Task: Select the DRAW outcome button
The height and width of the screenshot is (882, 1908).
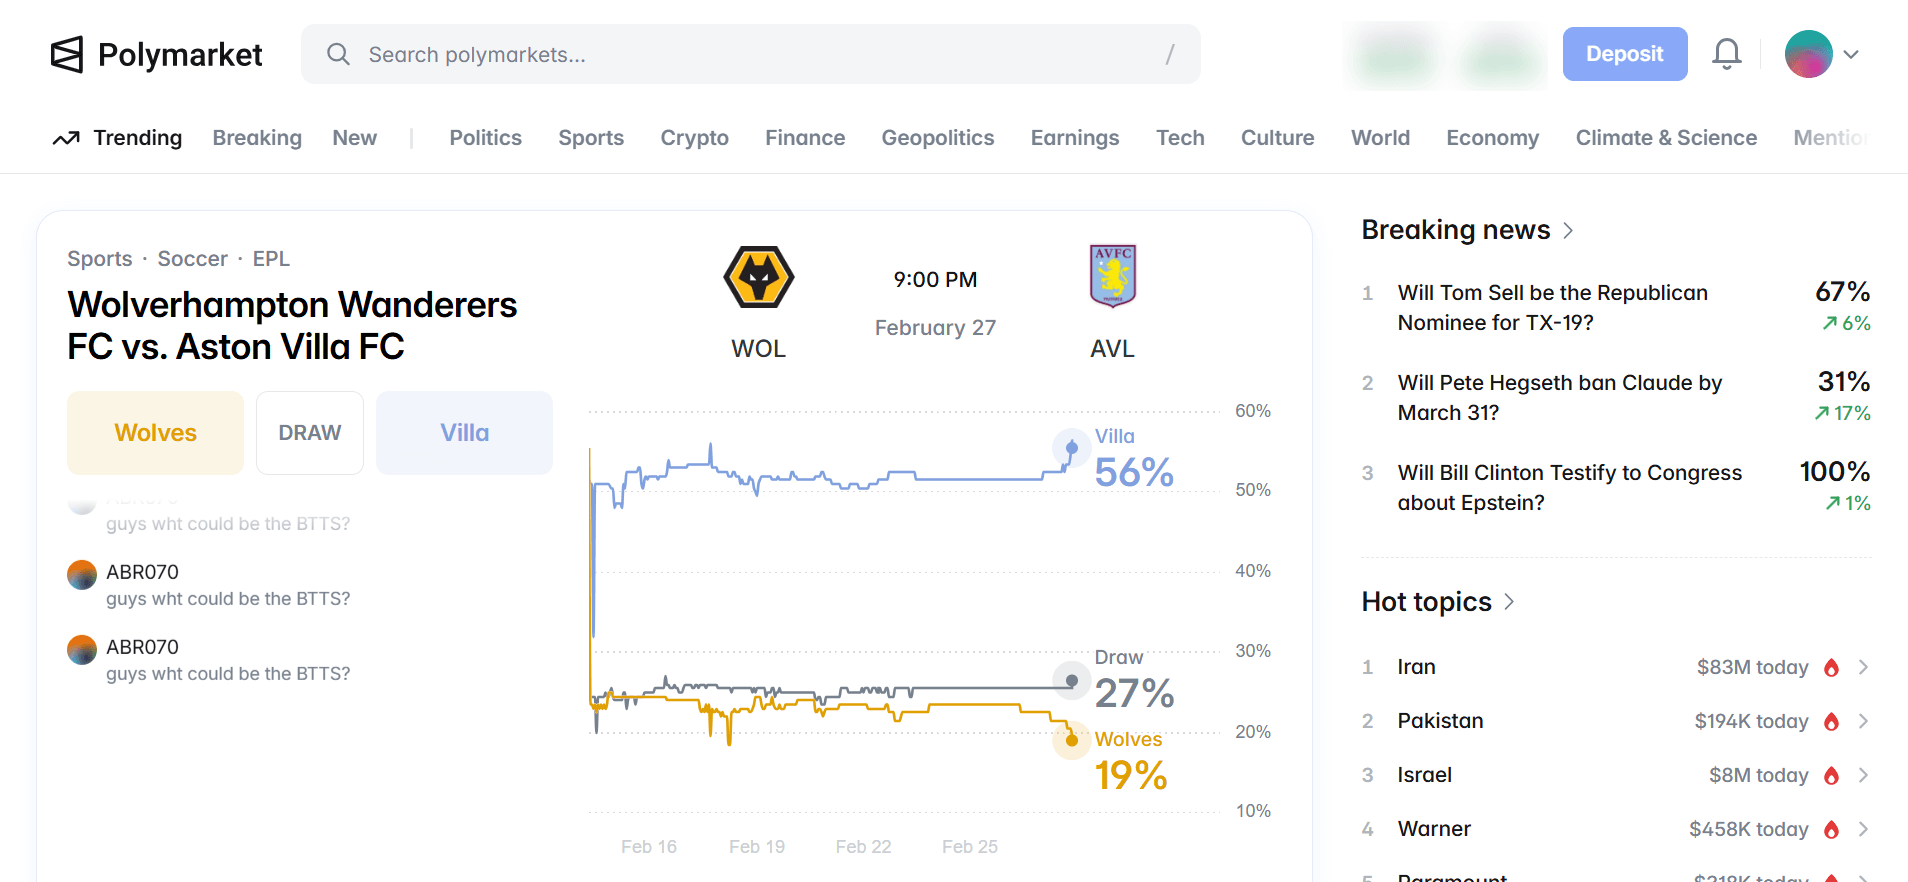Action: (310, 433)
